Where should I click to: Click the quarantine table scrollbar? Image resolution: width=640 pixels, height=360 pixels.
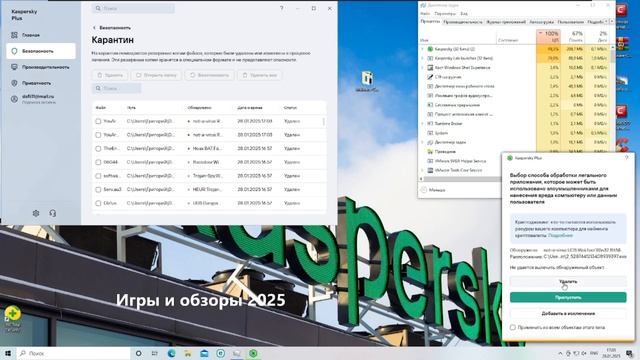point(324,122)
